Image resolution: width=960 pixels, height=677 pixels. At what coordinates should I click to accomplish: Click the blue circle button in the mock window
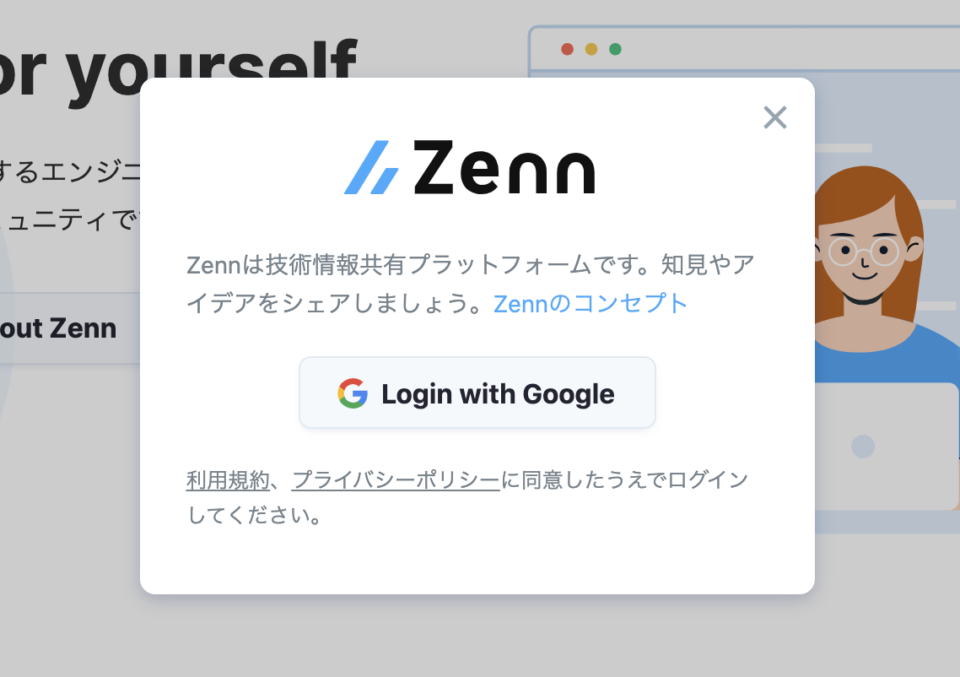(862, 446)
